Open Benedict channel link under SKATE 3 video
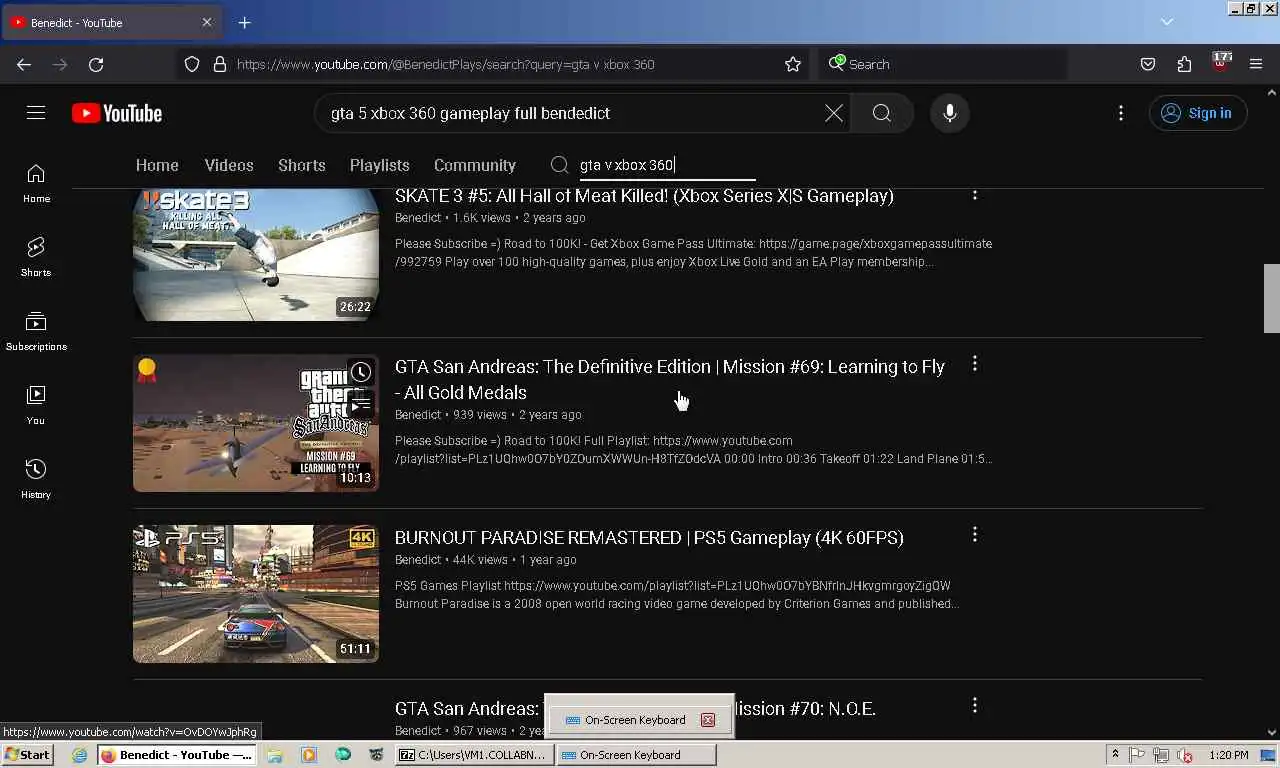The image size is (1280, 768). 418,218
